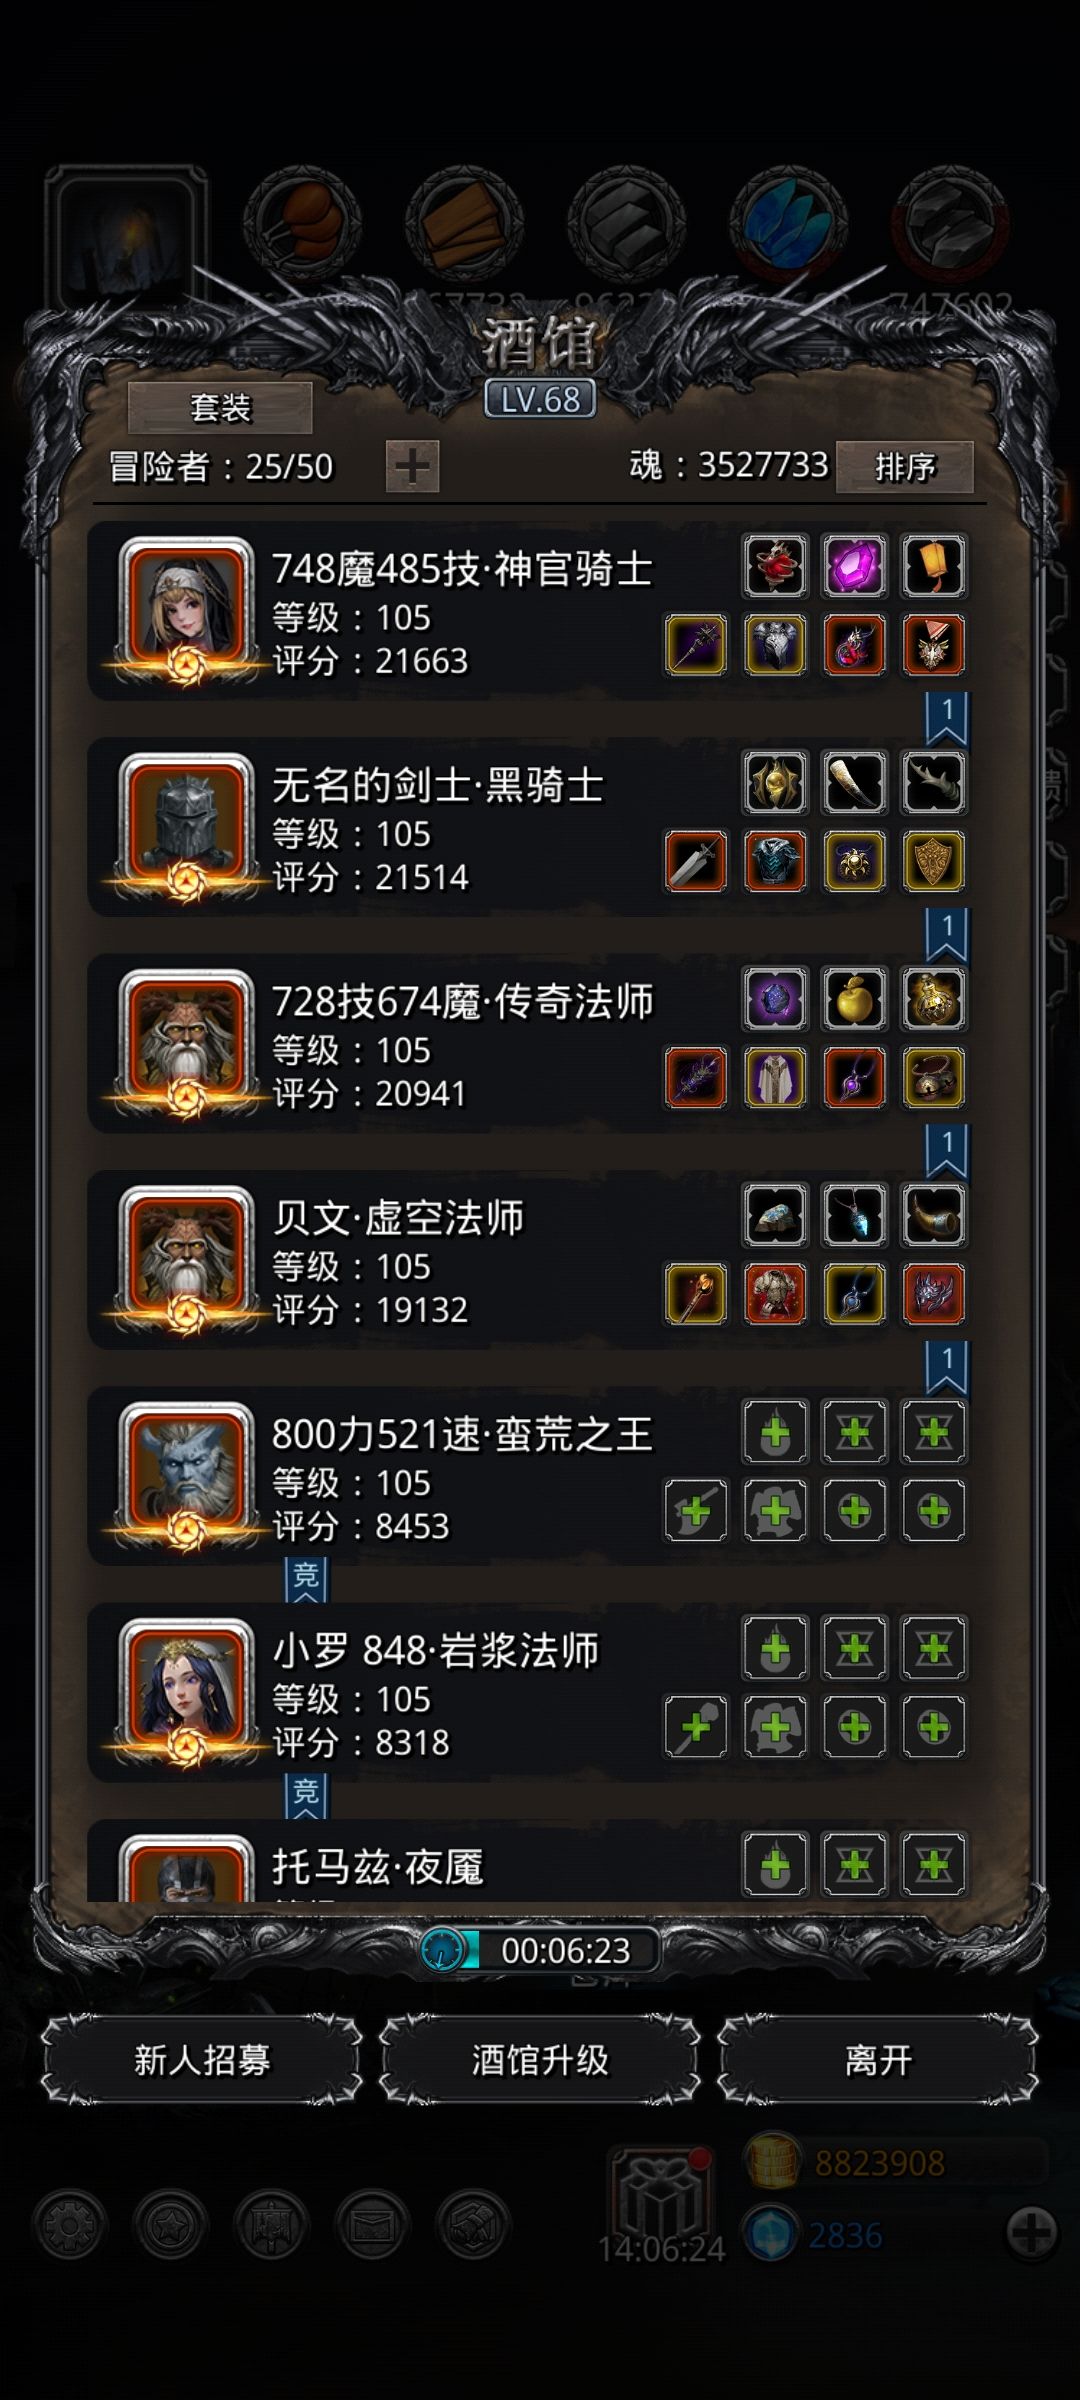
Task: Tap the sword weapon slot of 黑骑士
Action: (x=696, y=861)
